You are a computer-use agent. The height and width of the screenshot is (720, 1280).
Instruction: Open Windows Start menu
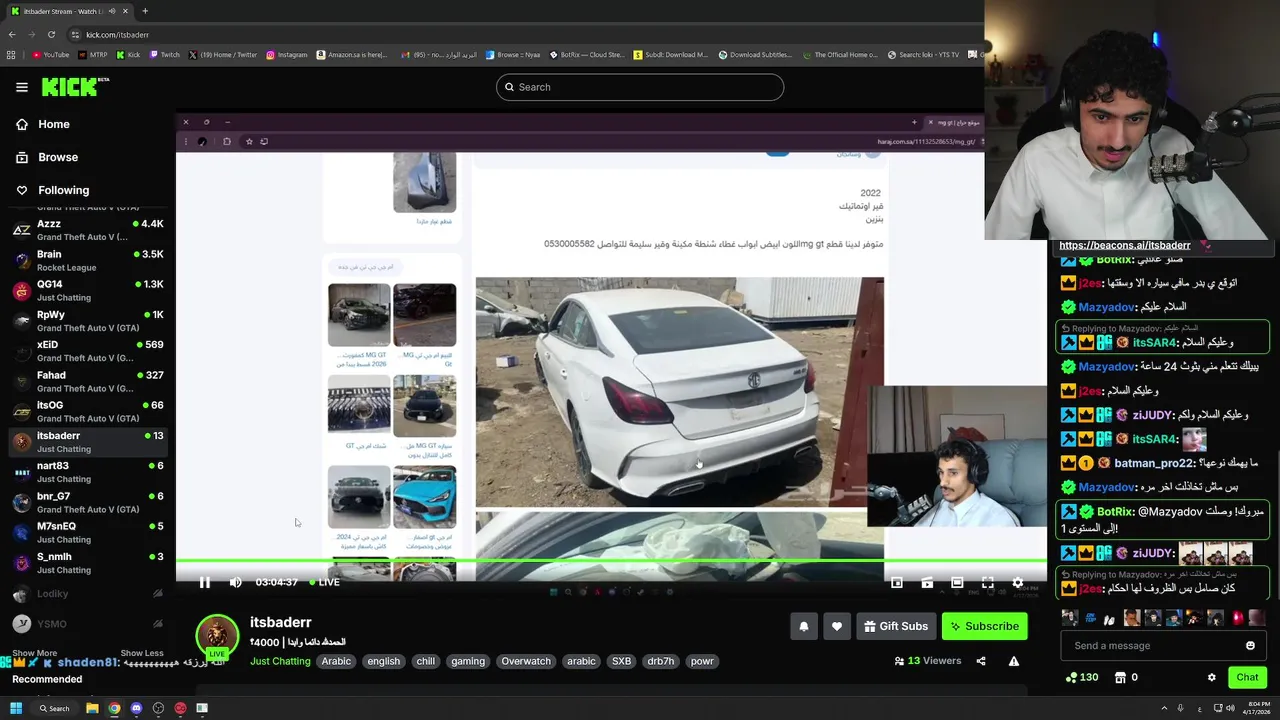pos(16,708)
